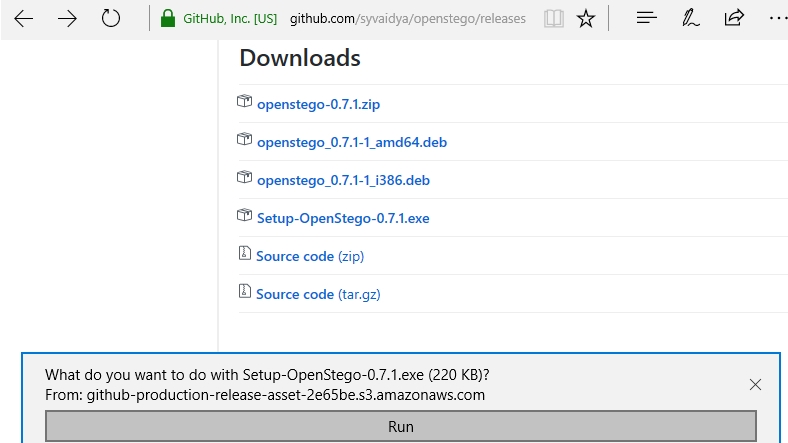The image size is (788, 443).
Task: Open the More actions ellipsis menu
Action: click(x=778, y=19)
